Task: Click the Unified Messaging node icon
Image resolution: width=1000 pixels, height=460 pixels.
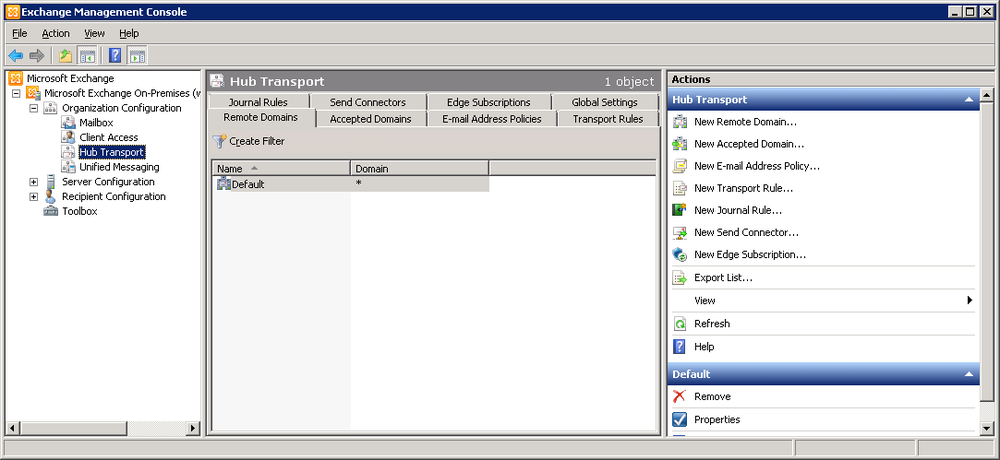Action: 68,167
